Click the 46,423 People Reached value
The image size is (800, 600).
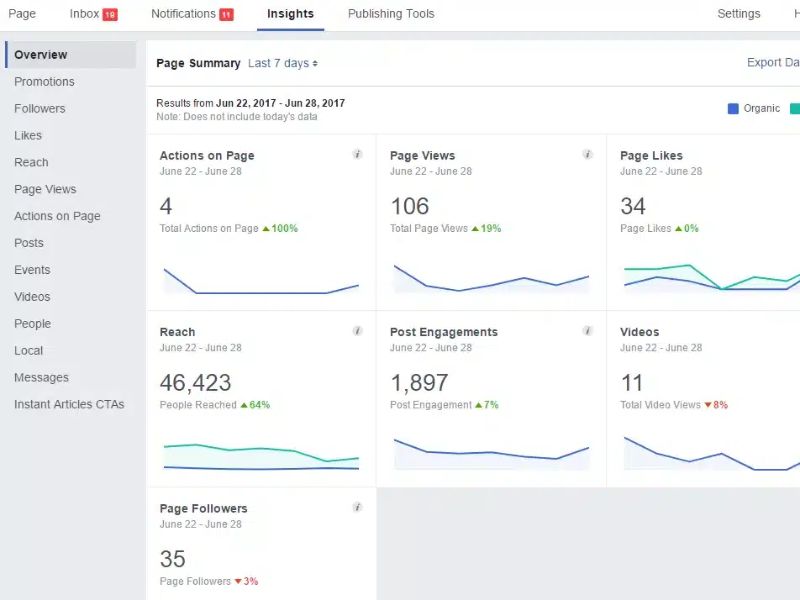coord(195,383)
